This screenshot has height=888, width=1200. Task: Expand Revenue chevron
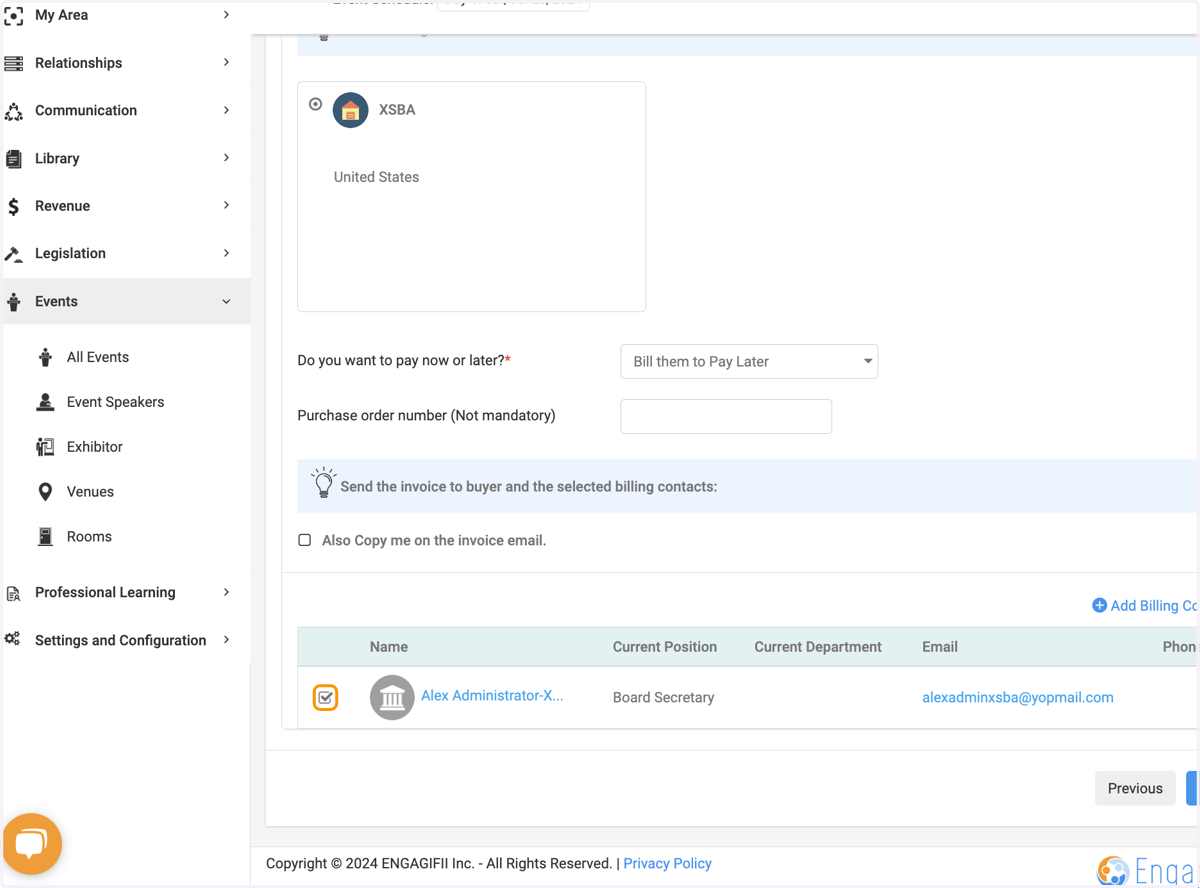226,205
